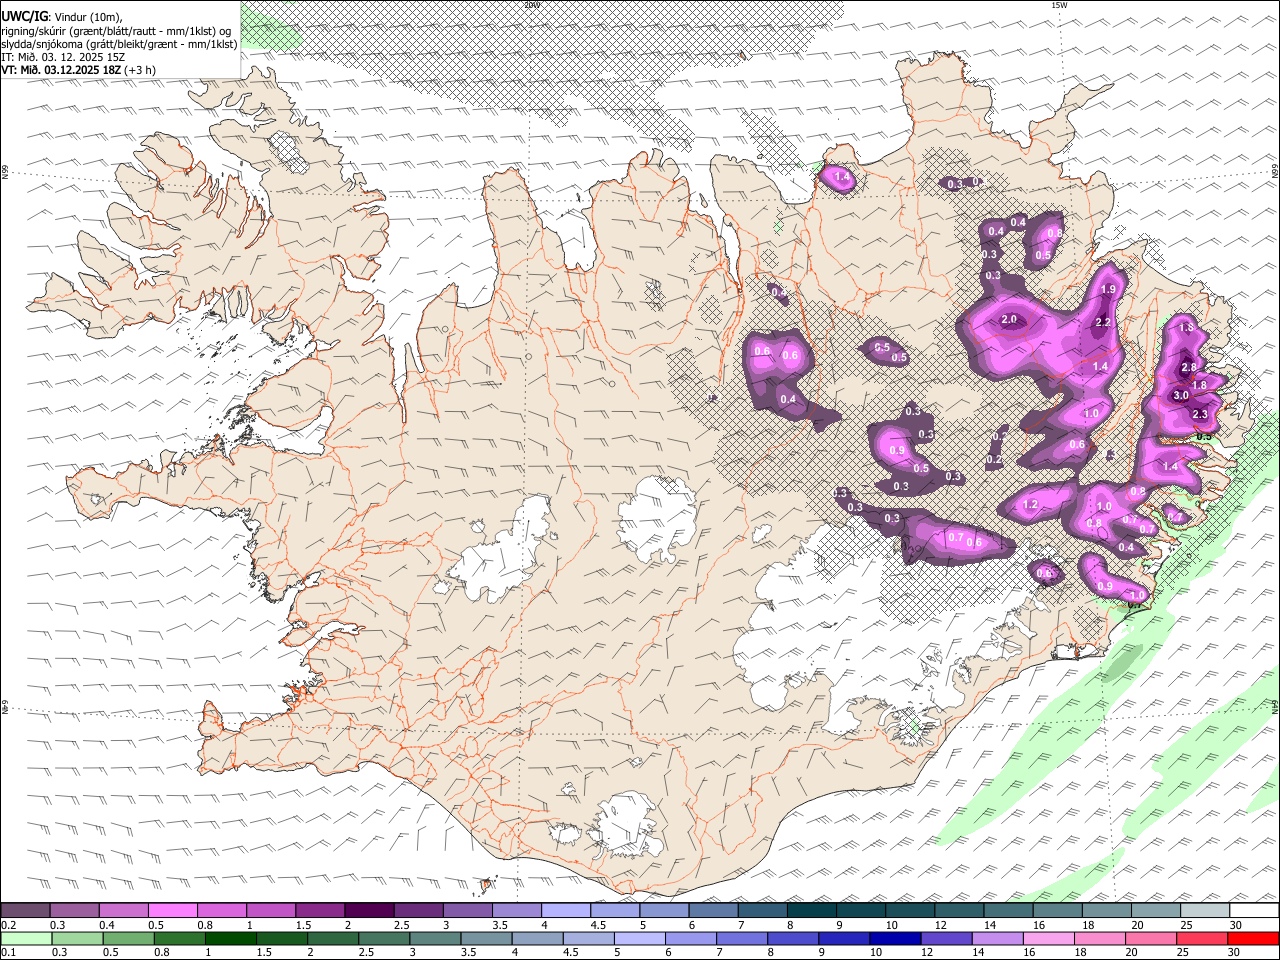The width and height of the screenshot is (1280, 960).
Task: Click the first upper legend swatch, 0.2–0.3
Action: click(x=25, y=911)
